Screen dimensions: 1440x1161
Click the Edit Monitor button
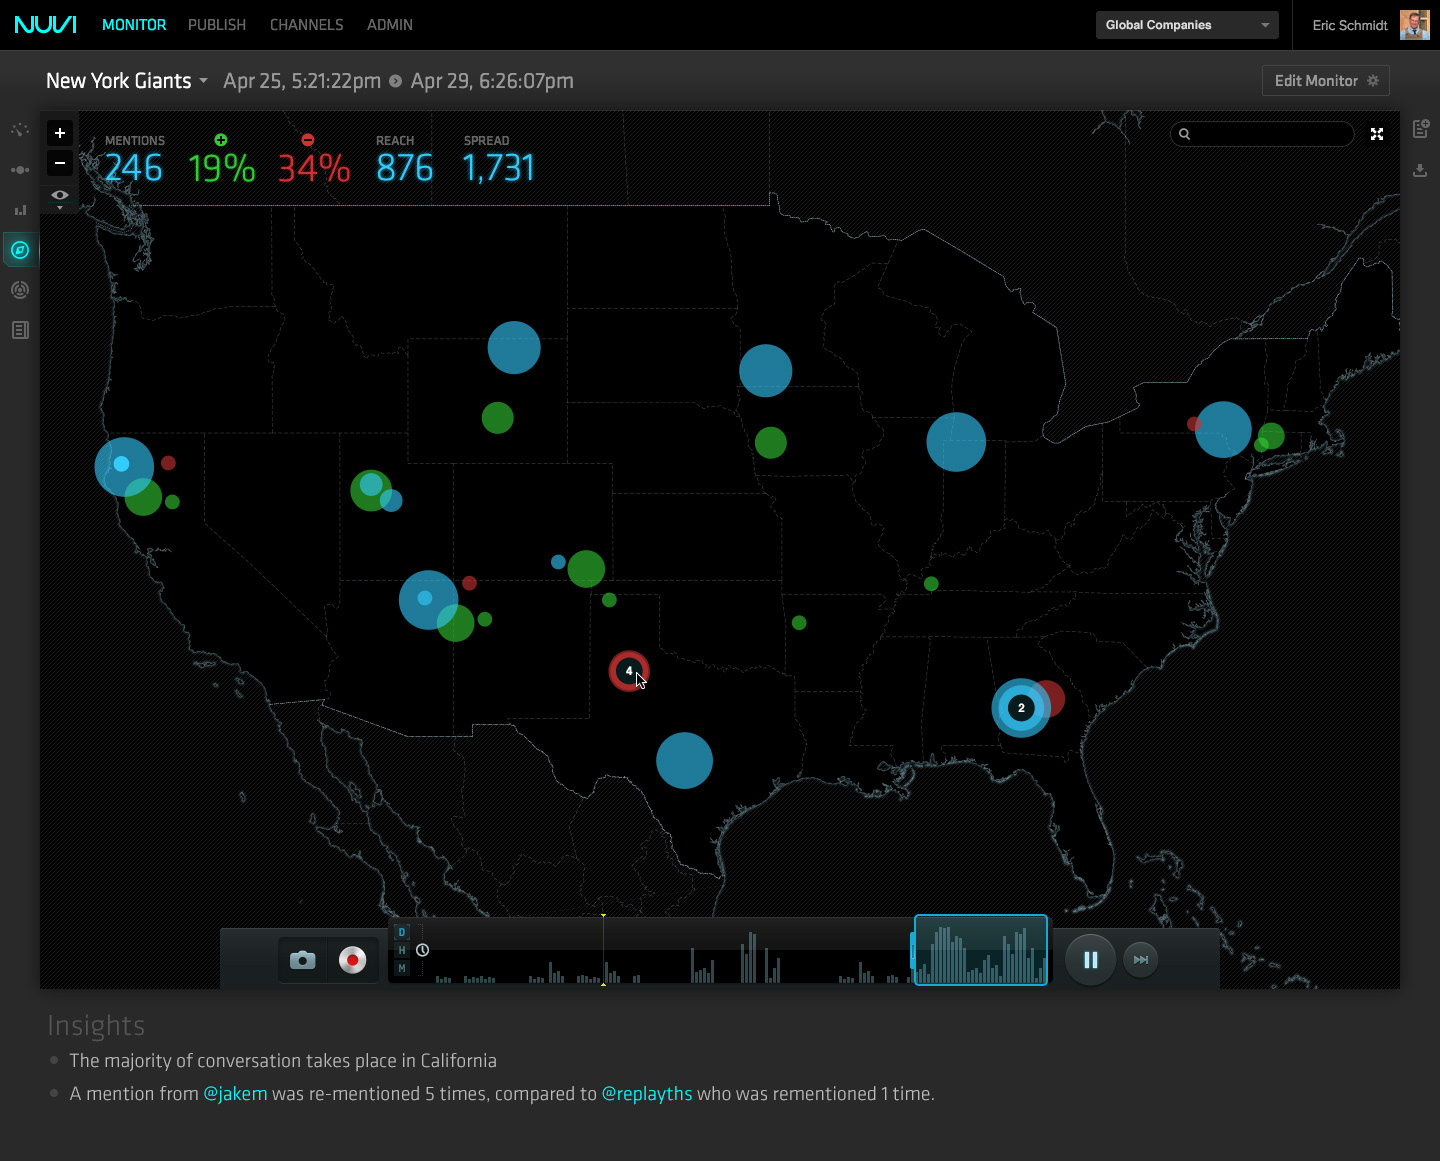[1326, 81]
